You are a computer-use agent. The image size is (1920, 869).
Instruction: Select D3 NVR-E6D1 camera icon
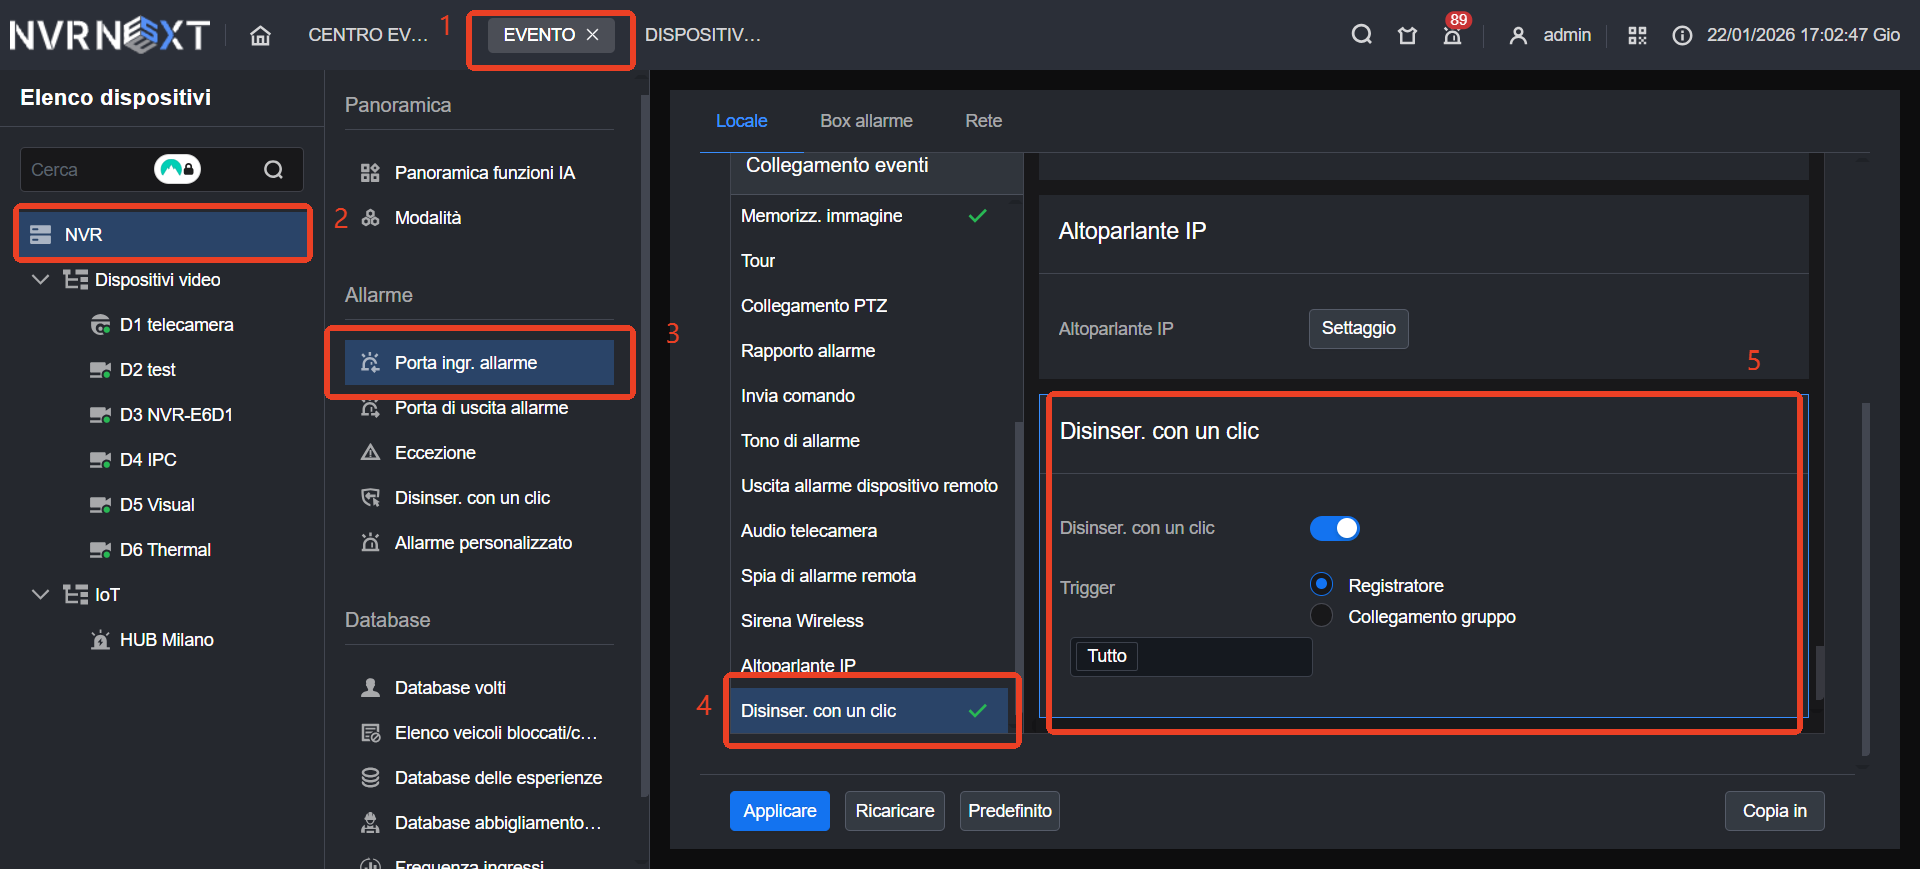[x=100, y=415]
